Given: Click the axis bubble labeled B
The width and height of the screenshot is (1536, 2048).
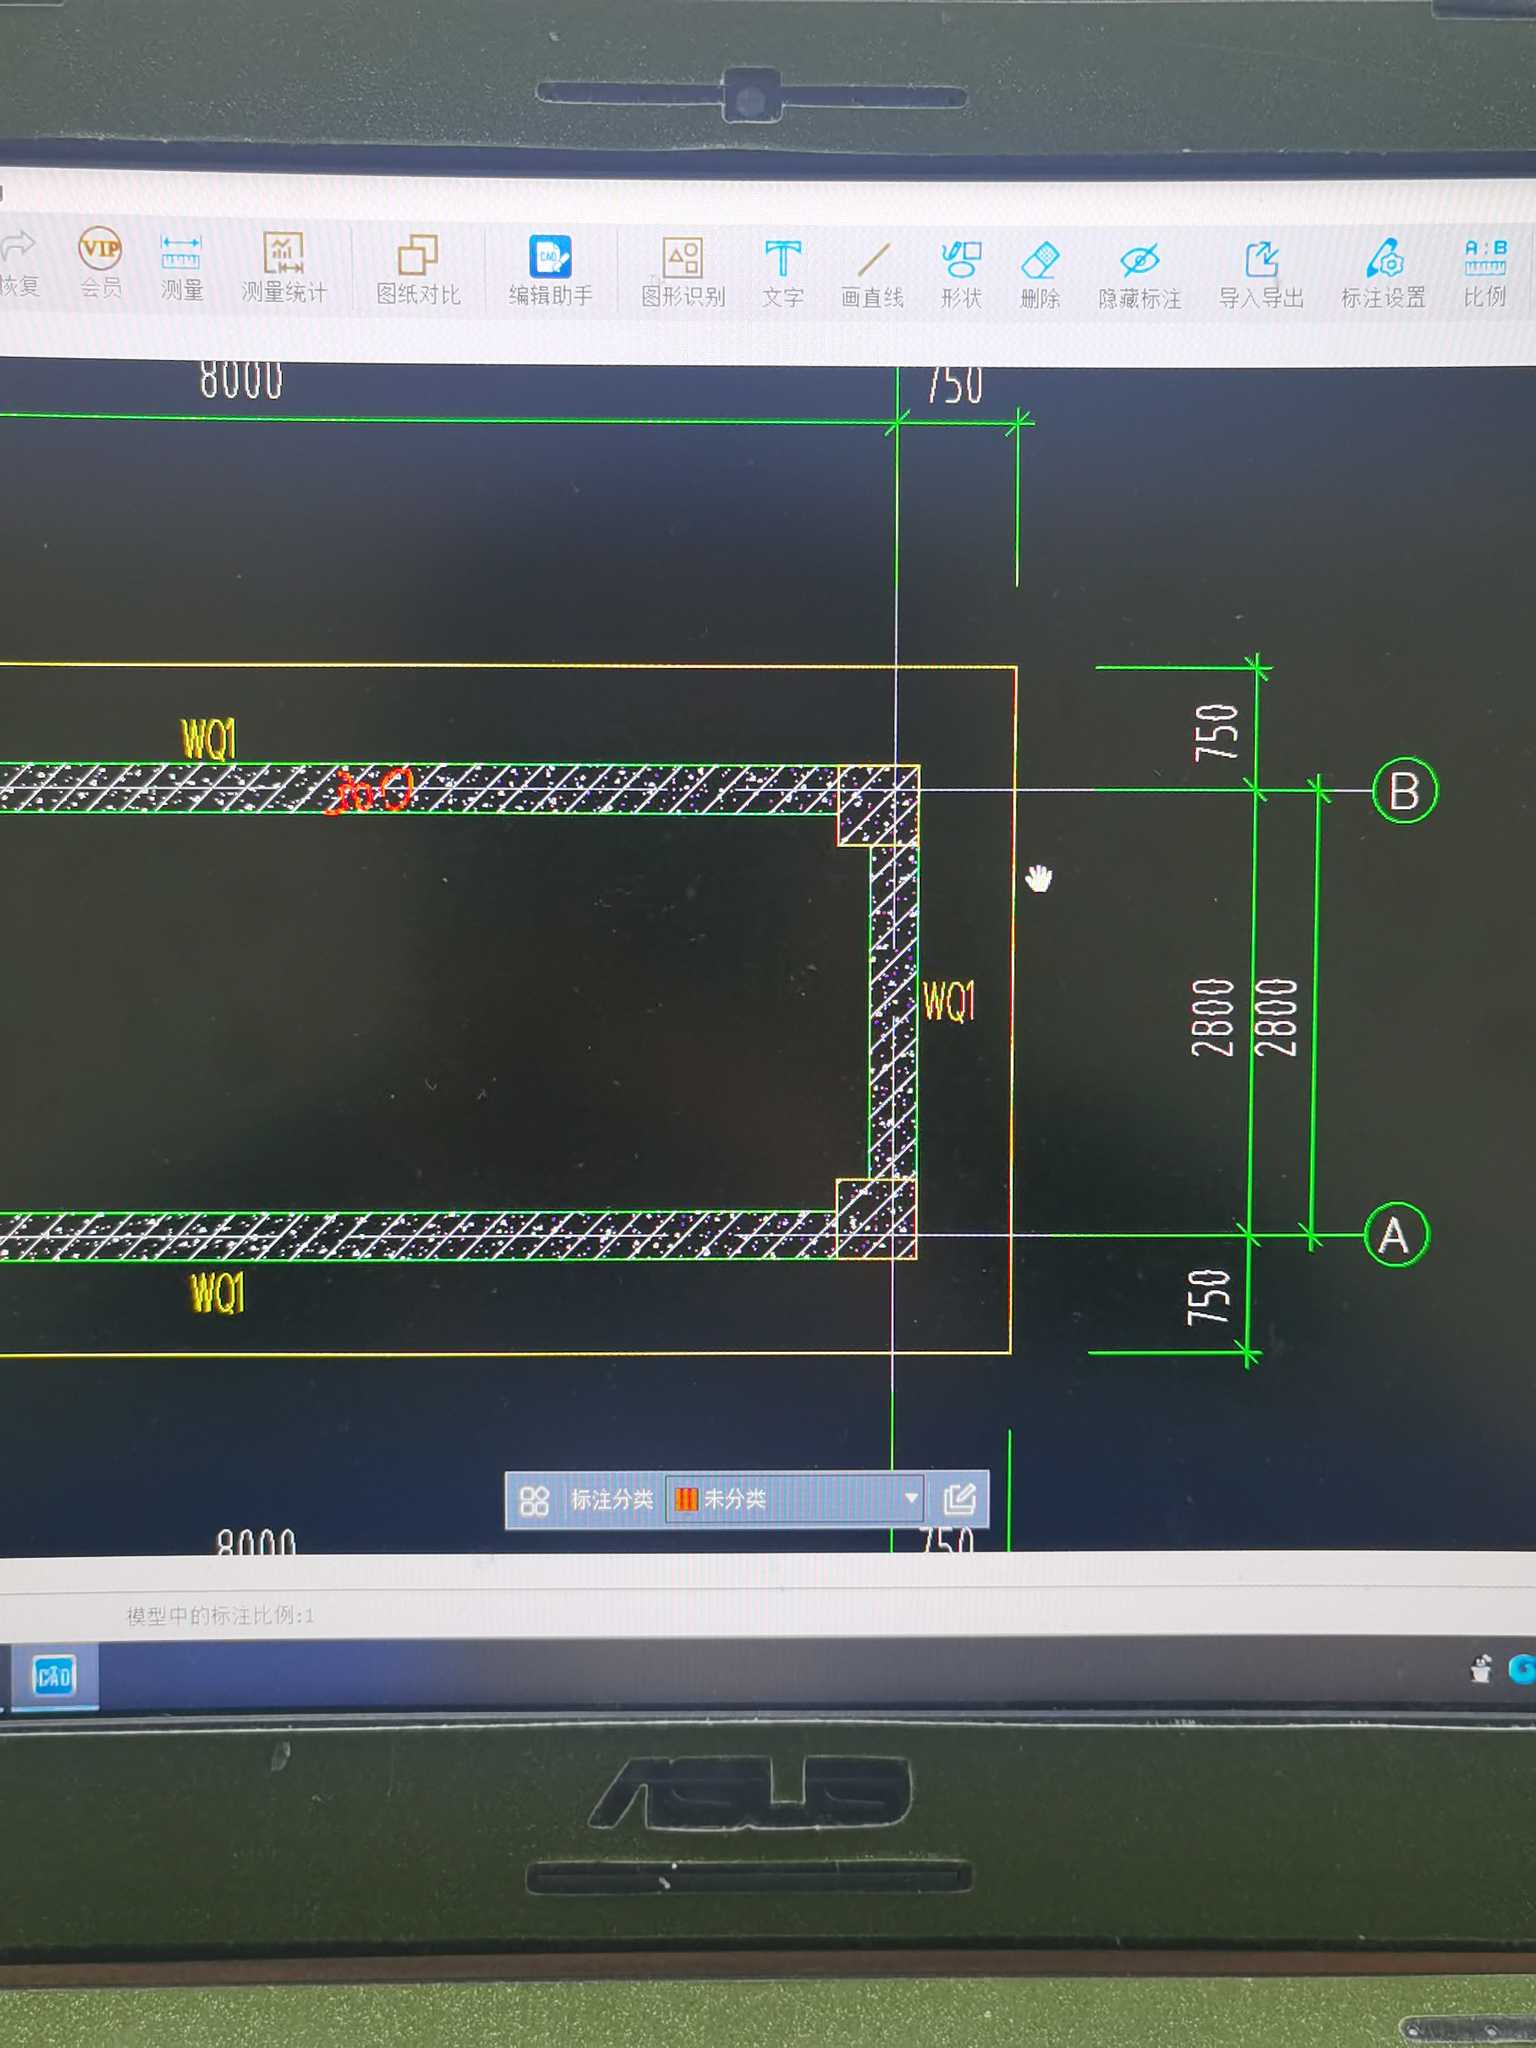Looking at the screenshot, I should click(x=1404, y=791).
